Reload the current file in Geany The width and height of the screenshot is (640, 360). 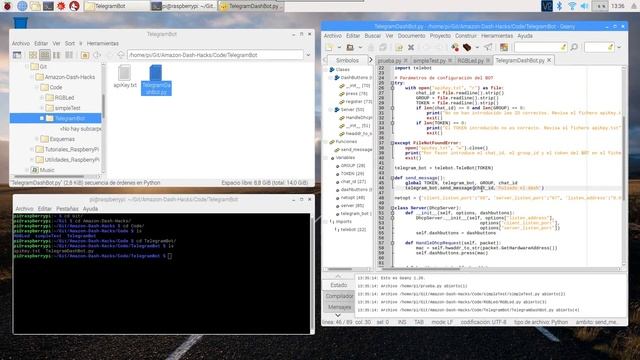pyautogui.click(x=399, y=48)
